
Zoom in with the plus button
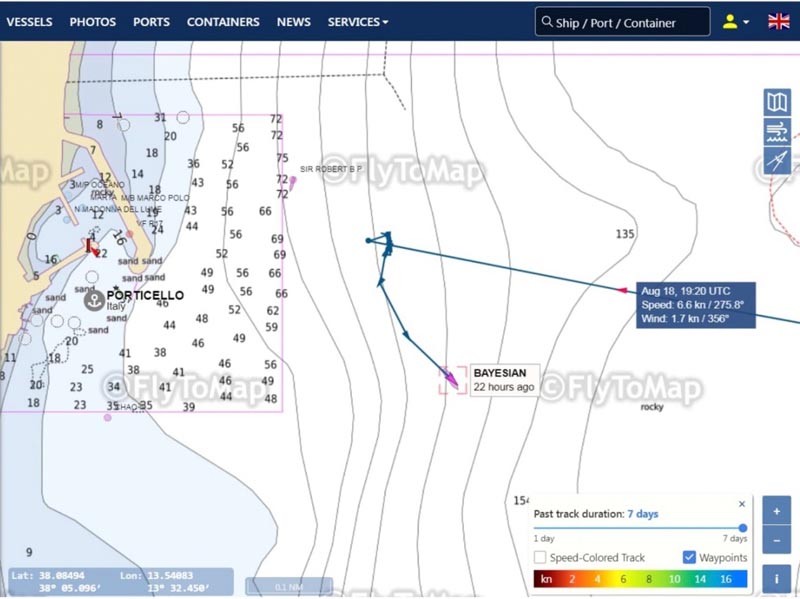[776, 510]
